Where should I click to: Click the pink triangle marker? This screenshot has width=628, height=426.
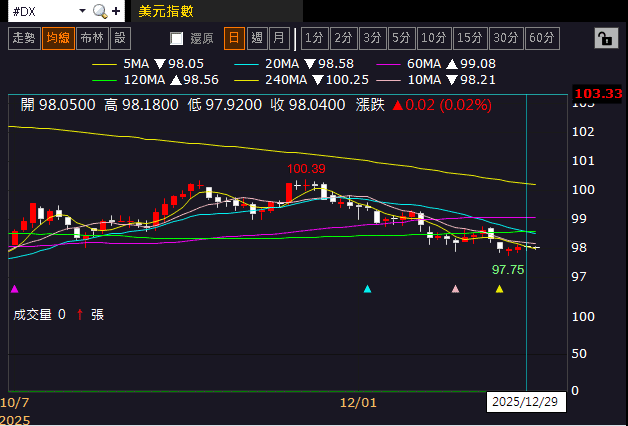(456, 289)
